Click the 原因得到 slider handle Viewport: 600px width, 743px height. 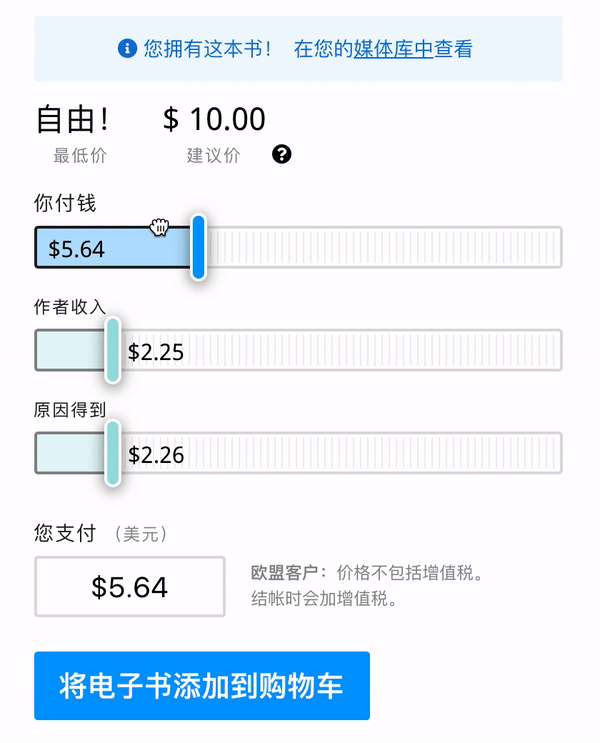coord(113,453)
